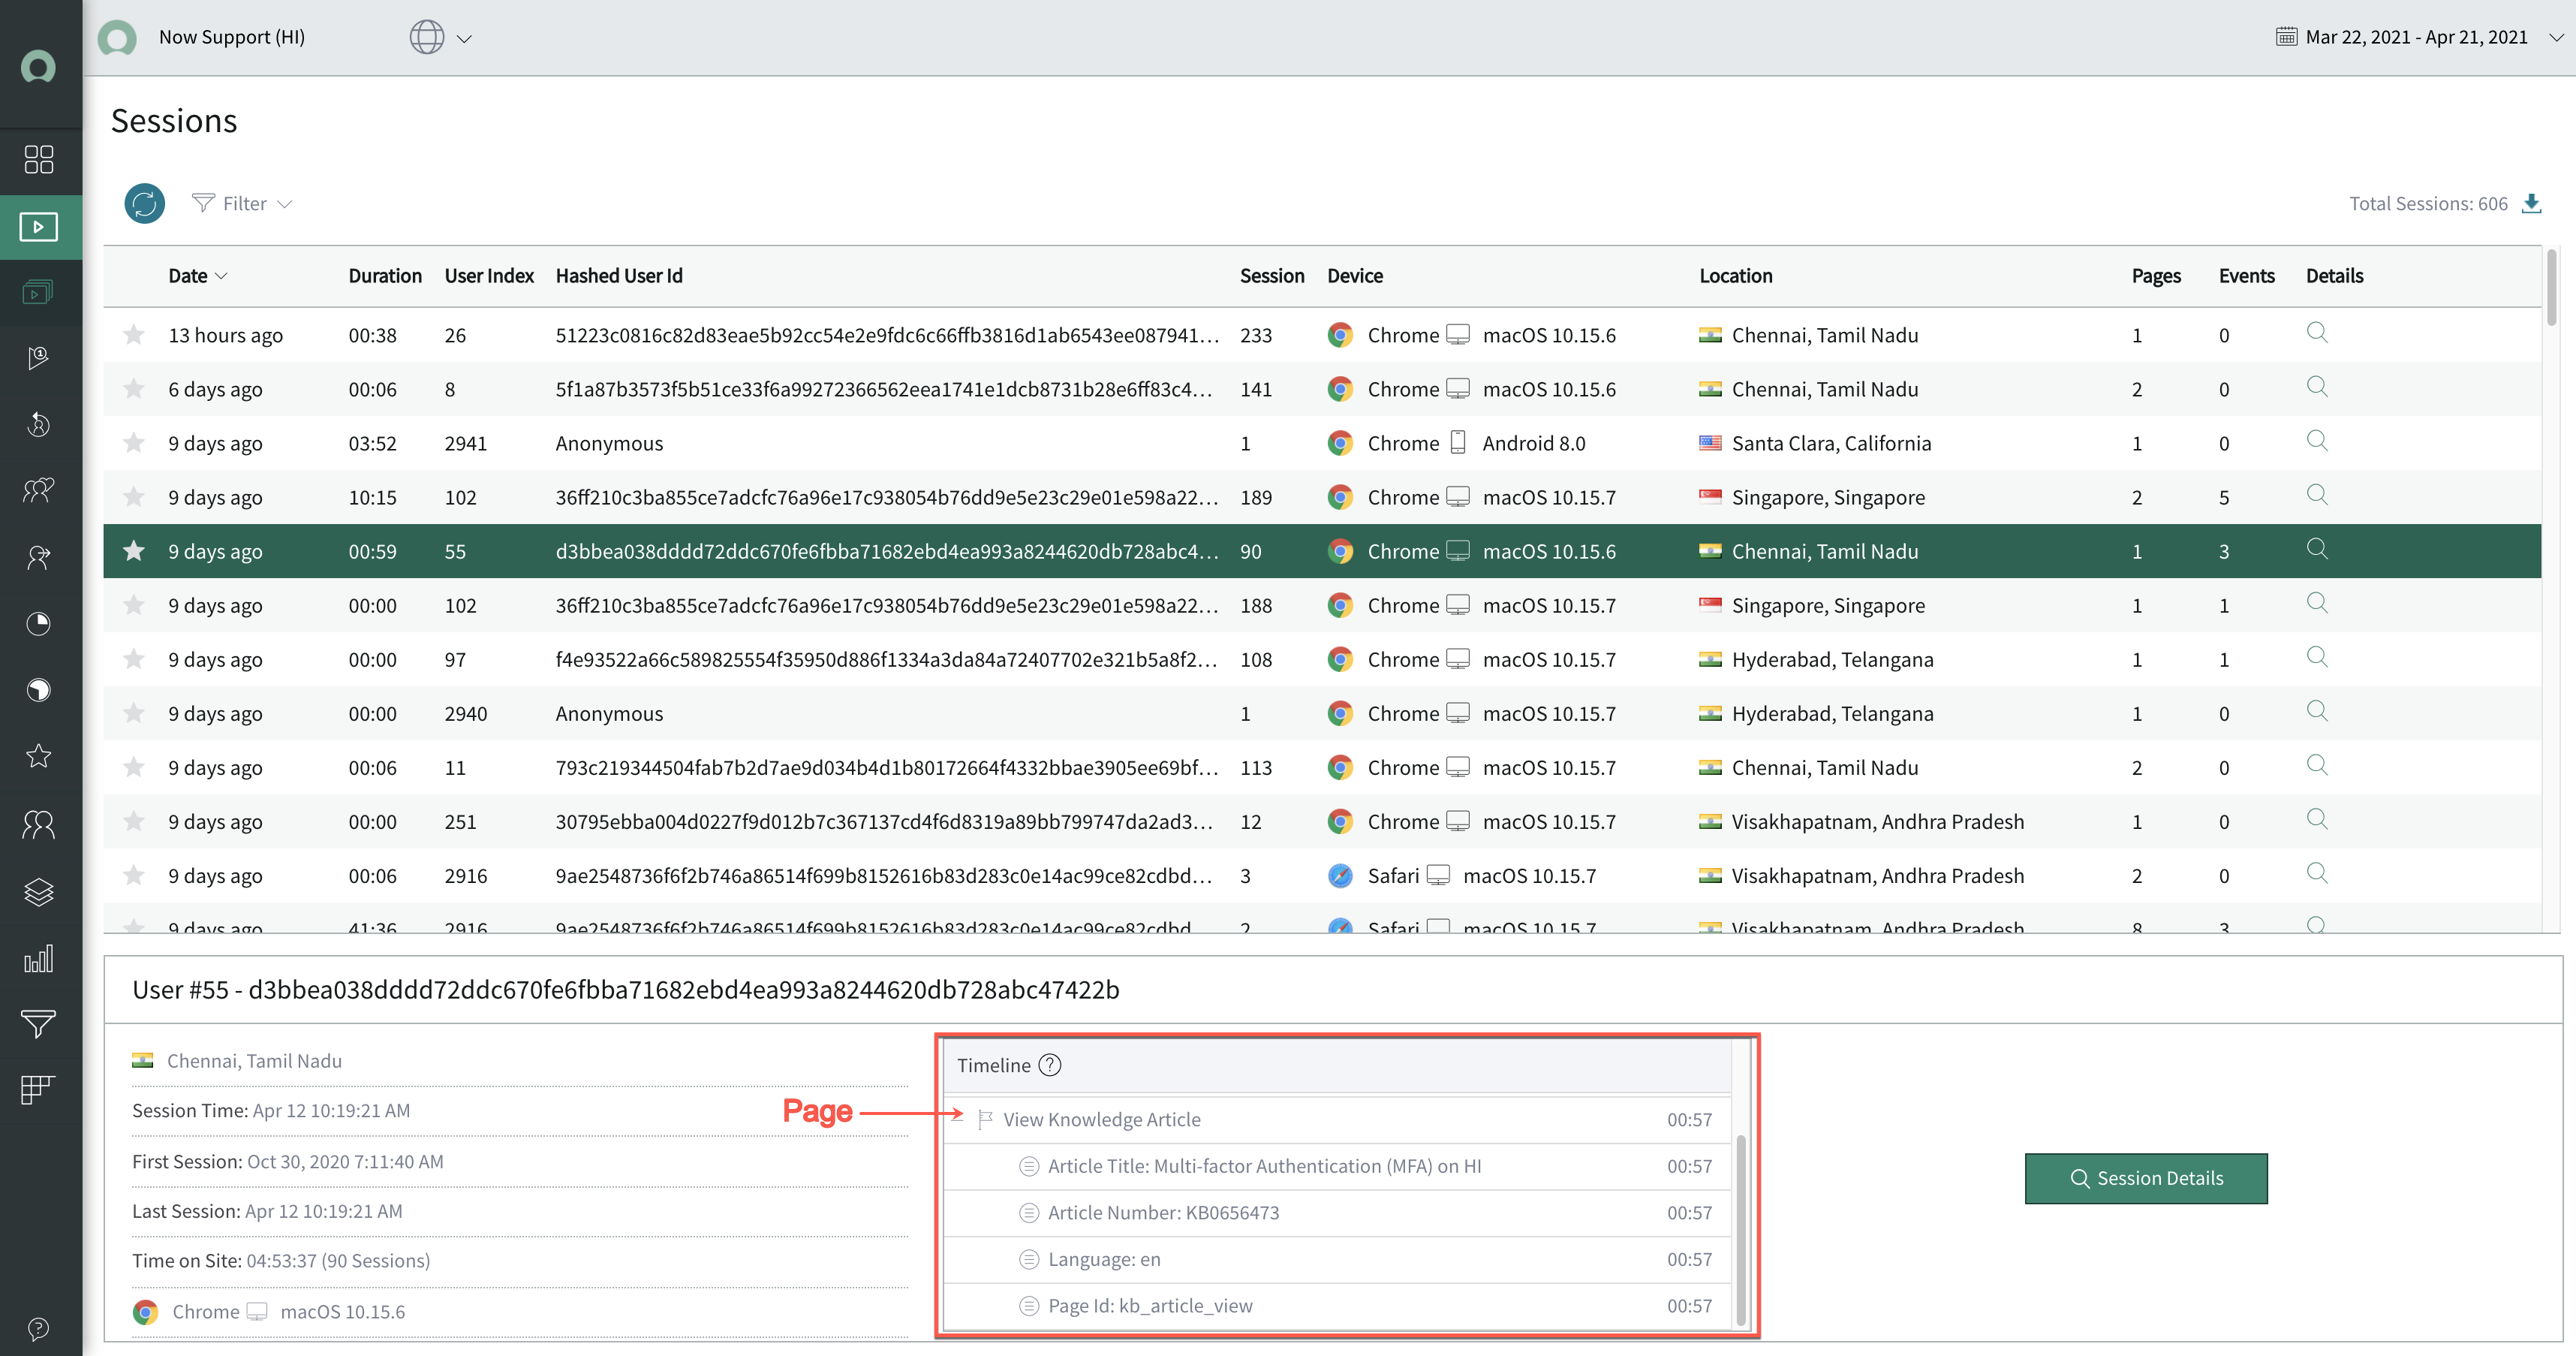Click the Location column header
Screen dimensions: 2576x1356
(1735, 276)
